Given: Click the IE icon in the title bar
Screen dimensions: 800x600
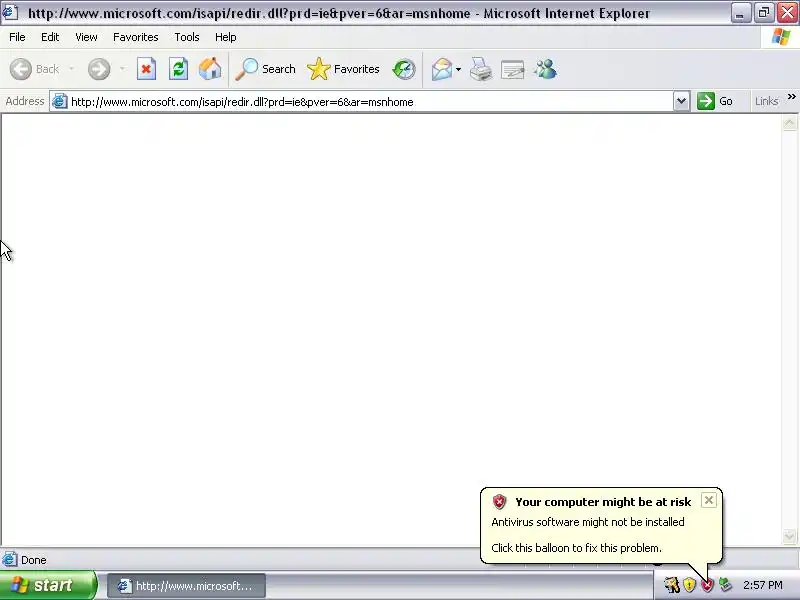Looking at the screenshot, I should [10, 12].
